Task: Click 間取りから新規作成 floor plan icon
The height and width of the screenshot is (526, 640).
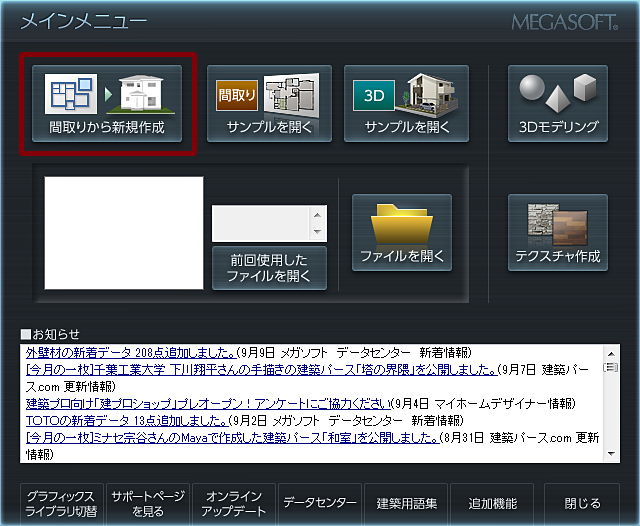Action: tap(107, 94)
